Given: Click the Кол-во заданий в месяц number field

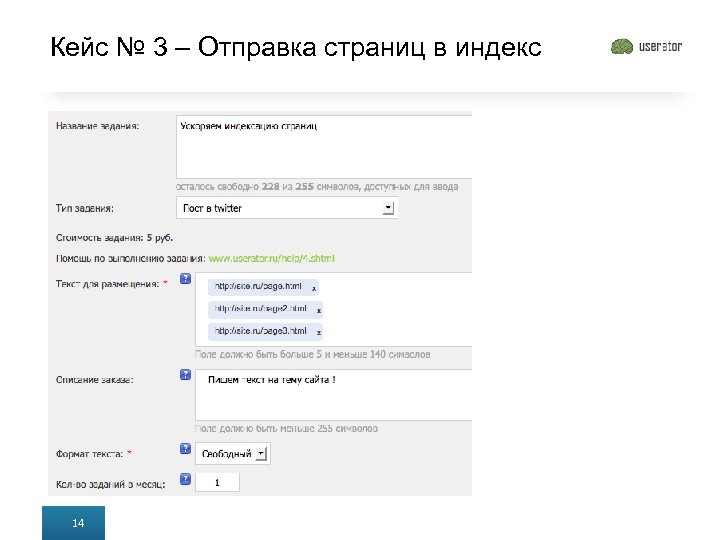Looking at the screenshot, I should (217, 483).
